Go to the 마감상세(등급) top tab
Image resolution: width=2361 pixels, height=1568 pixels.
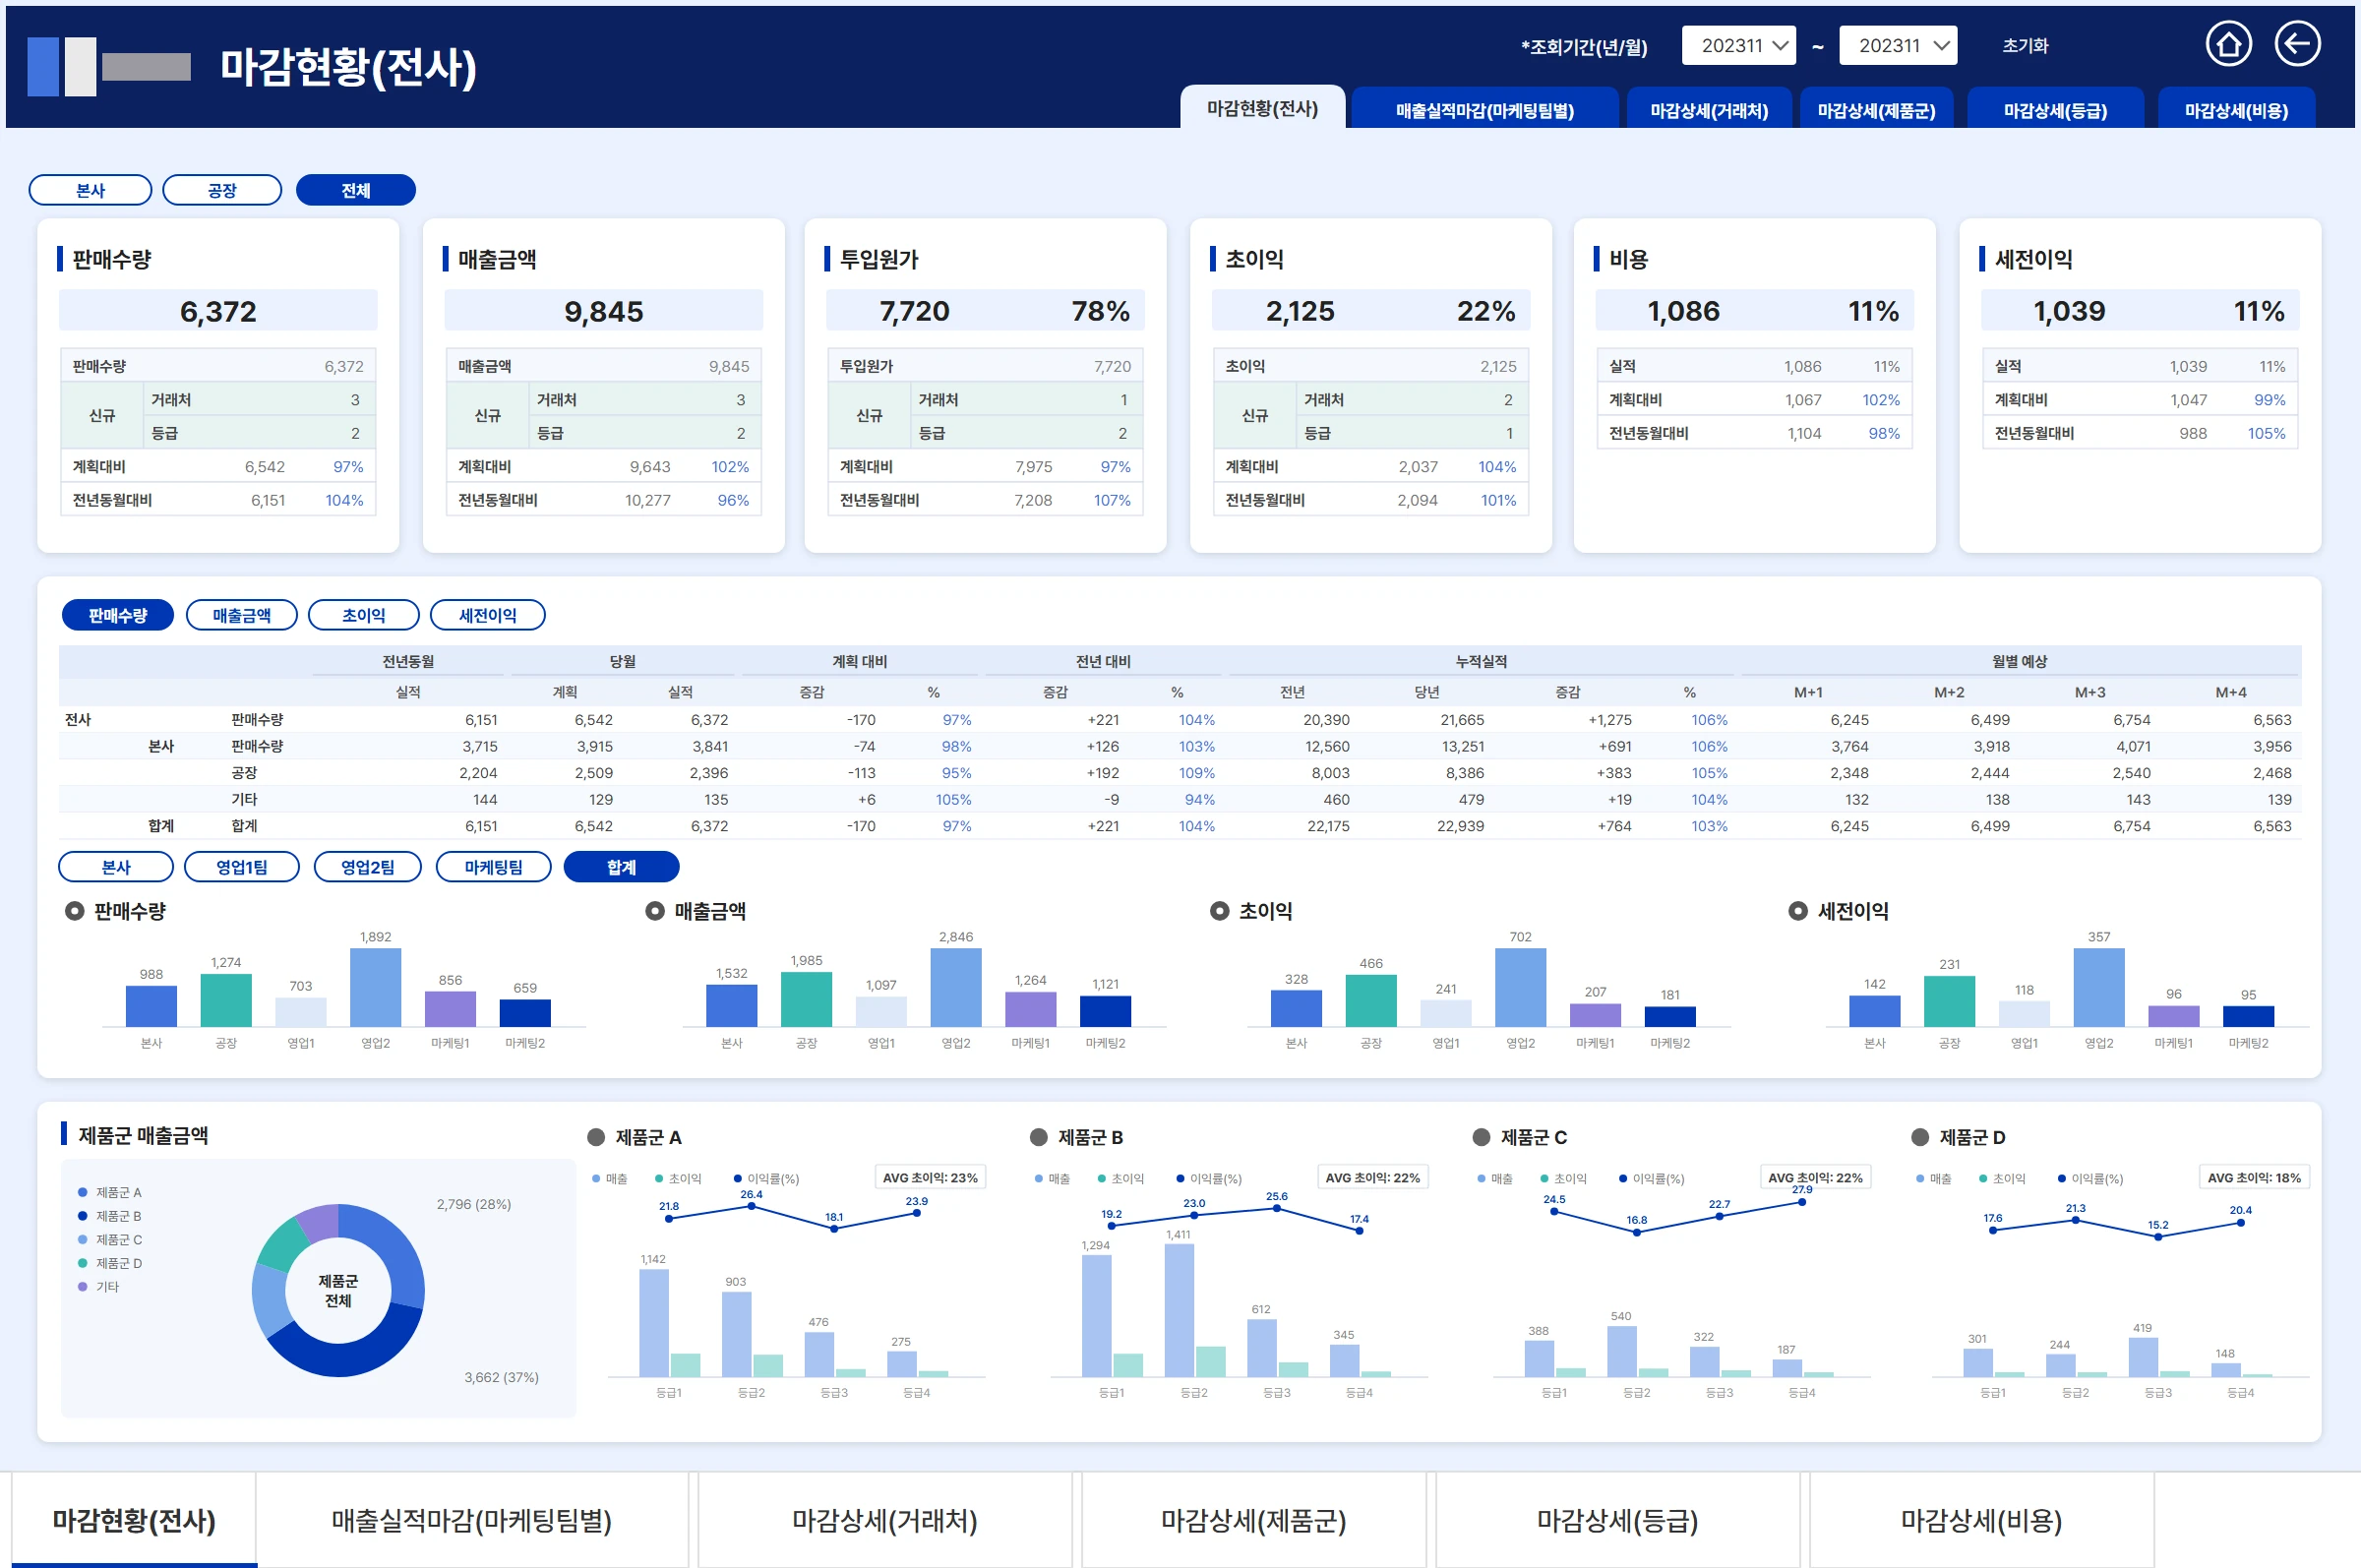pos(2054,109)
